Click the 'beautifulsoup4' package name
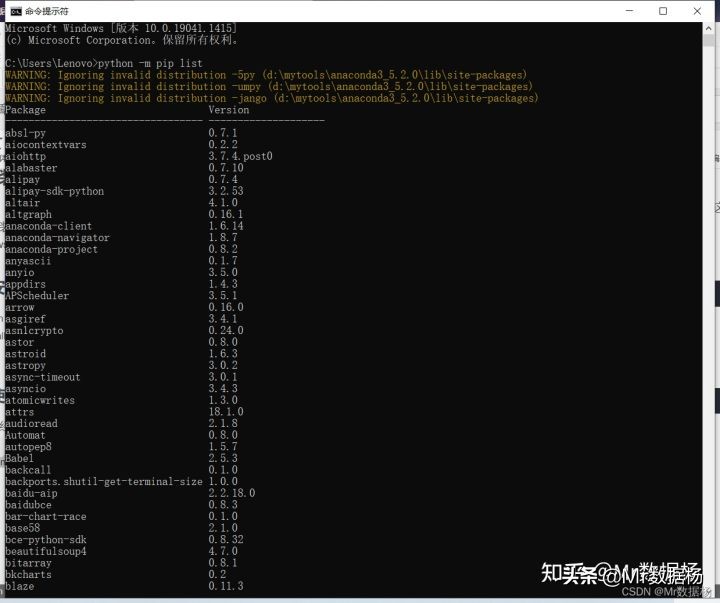 (46, 552)
